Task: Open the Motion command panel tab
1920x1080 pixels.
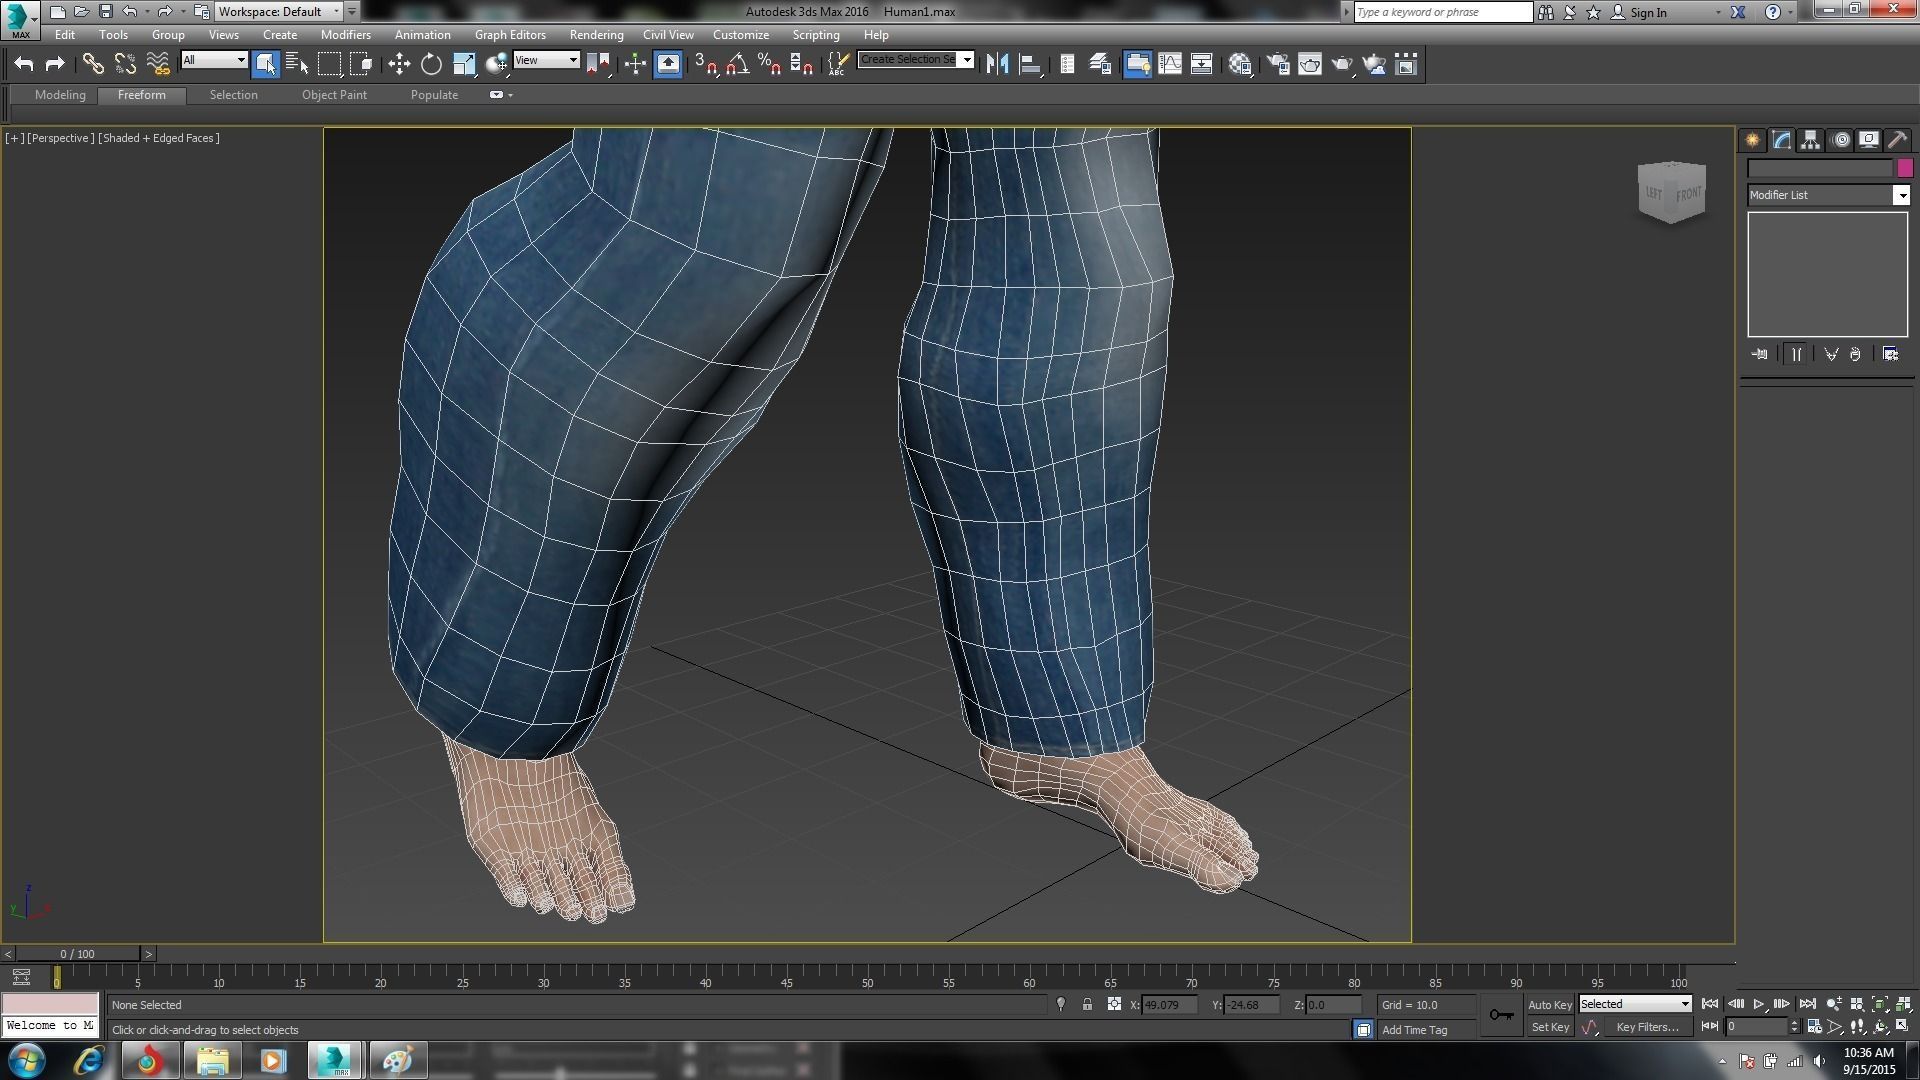Action: pyautogui.click(x=1841, y=140)
